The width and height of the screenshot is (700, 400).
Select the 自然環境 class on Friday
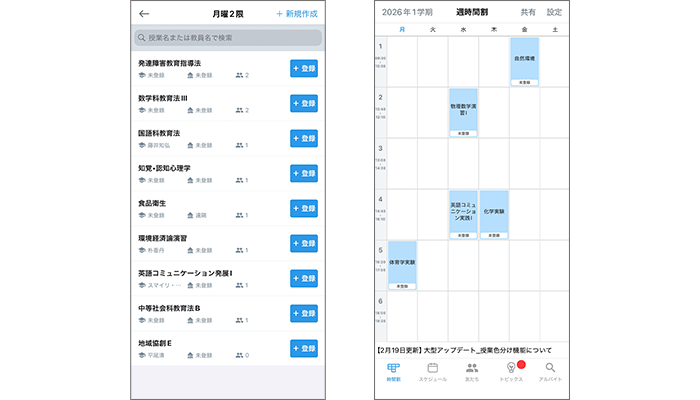coord(524,60)
